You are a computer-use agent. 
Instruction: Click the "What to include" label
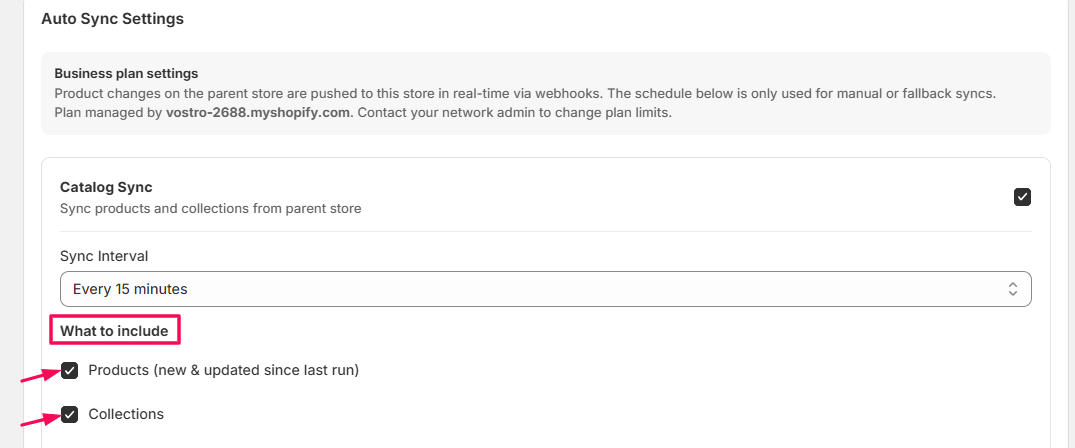[114, 331]
